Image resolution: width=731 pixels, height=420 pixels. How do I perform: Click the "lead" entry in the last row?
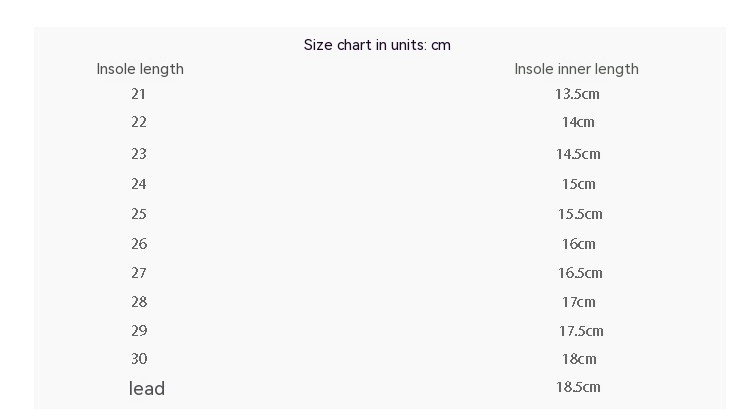[x=147, y=388]
